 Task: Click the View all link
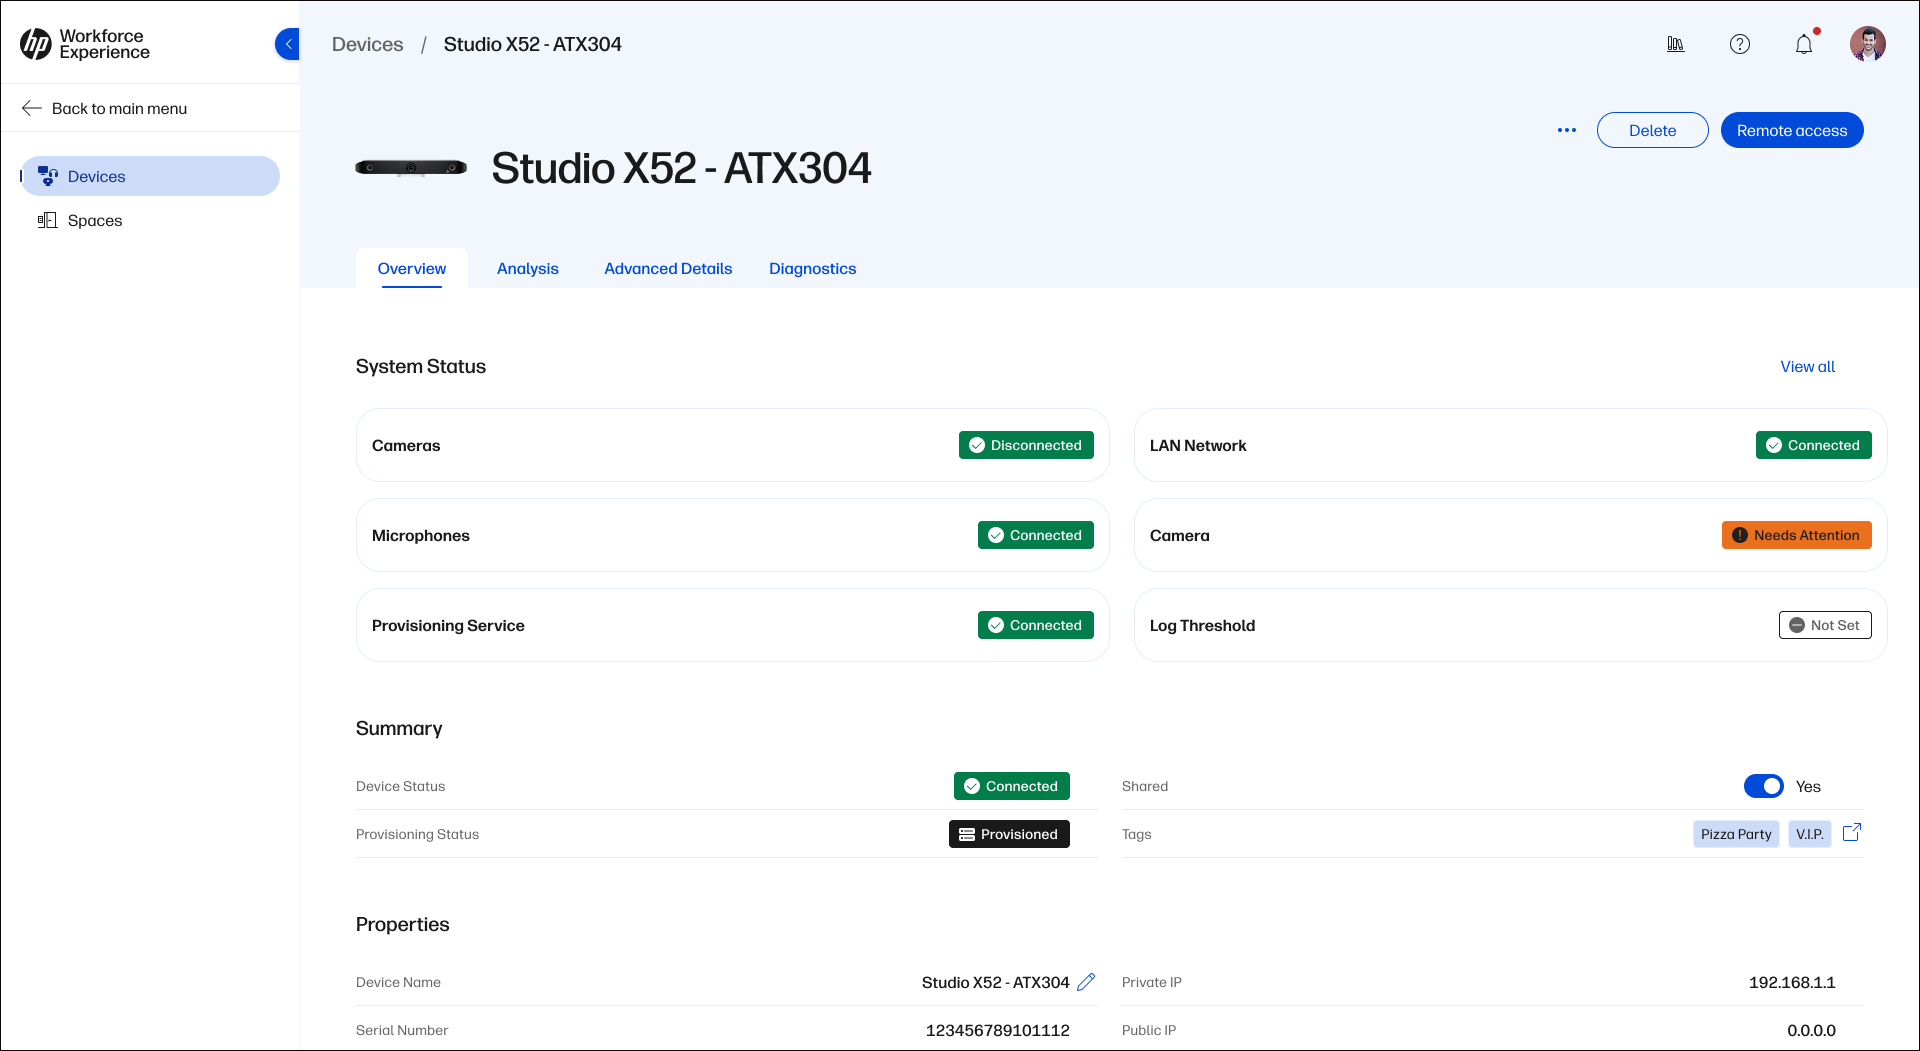pyautogui.click(x=1808, y=366)
